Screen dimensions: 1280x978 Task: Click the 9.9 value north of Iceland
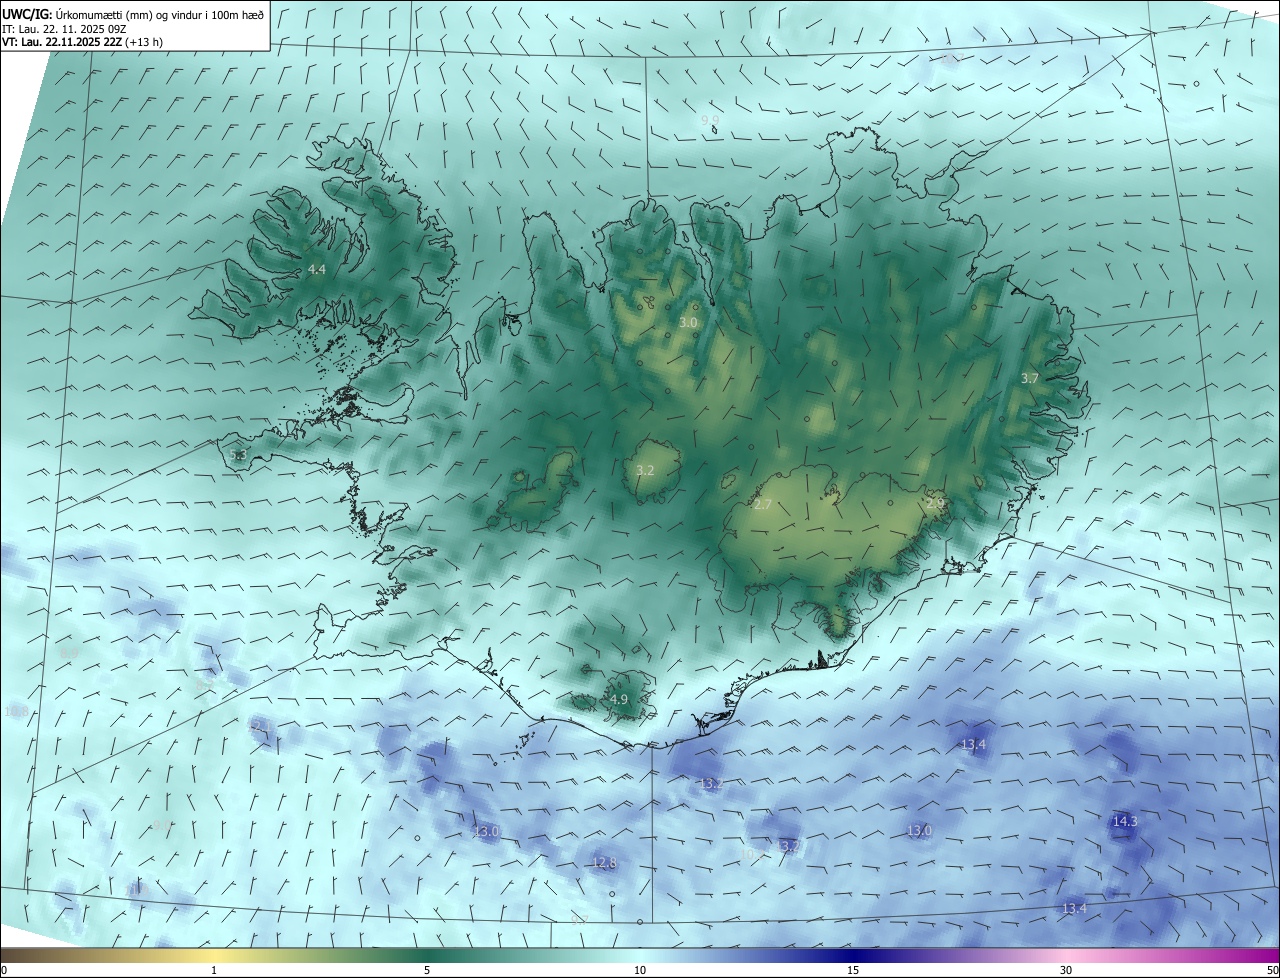[x=710, y=120]
